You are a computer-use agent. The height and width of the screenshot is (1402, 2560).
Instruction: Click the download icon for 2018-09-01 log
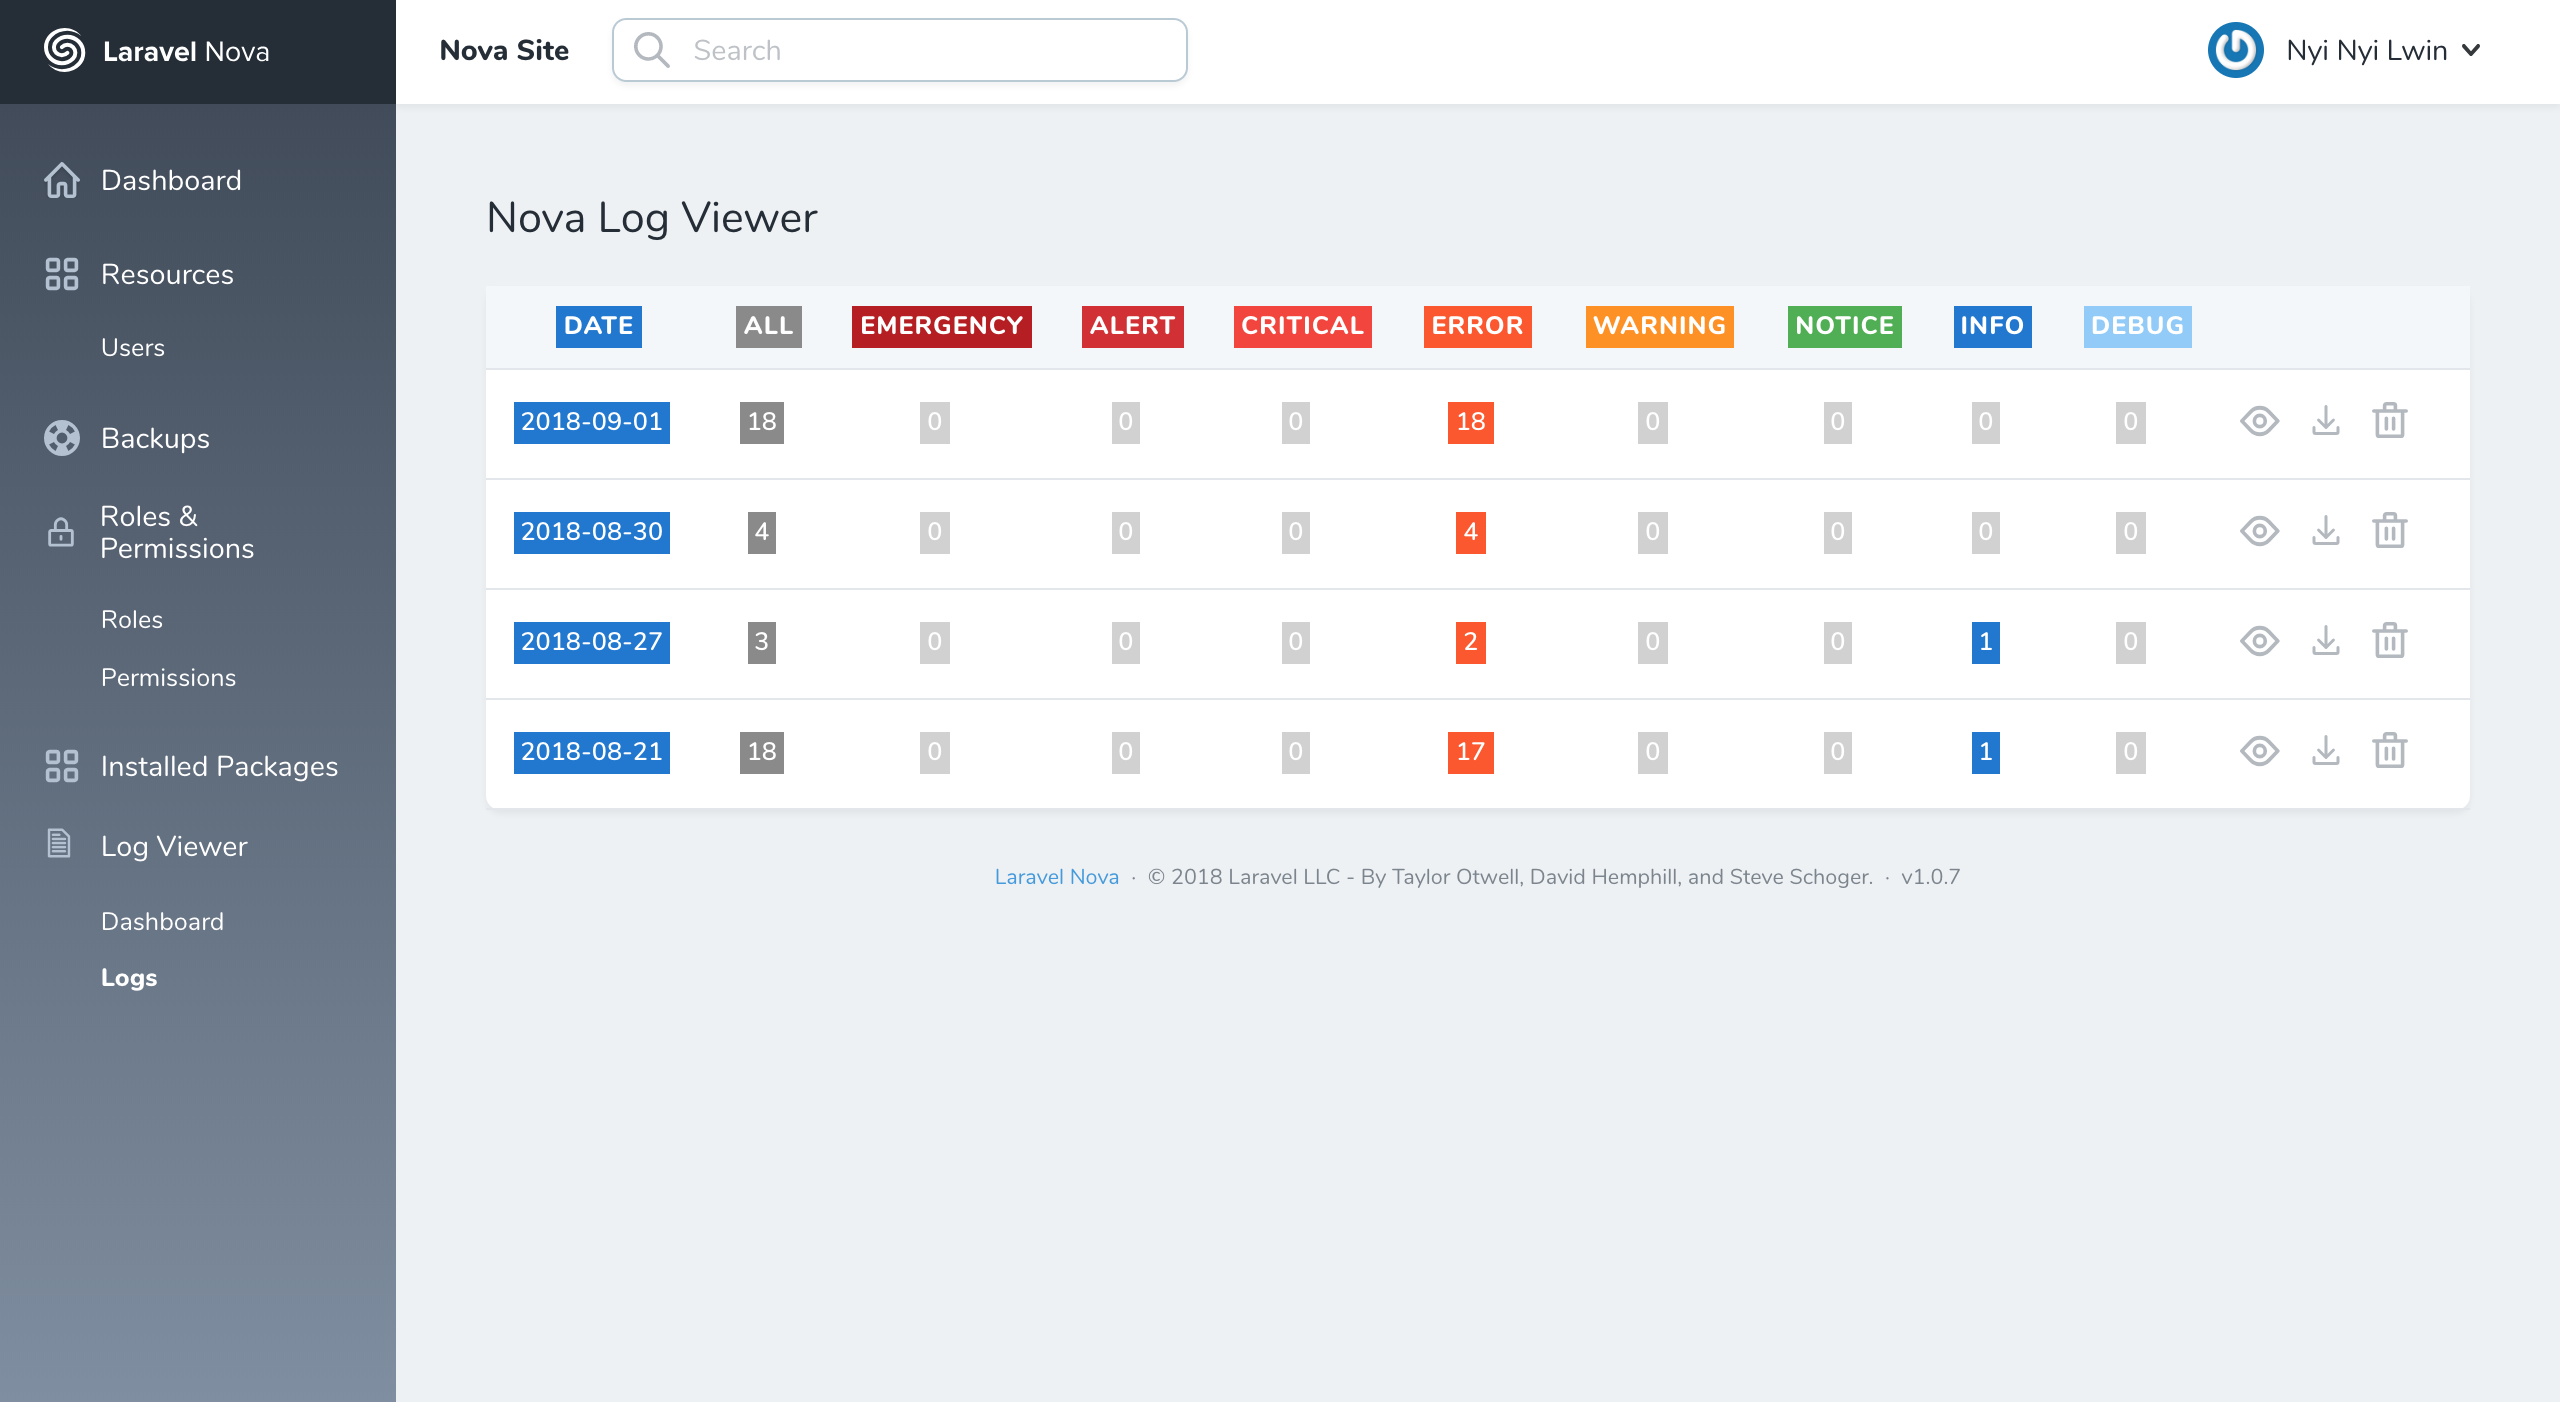[2325, 422]
